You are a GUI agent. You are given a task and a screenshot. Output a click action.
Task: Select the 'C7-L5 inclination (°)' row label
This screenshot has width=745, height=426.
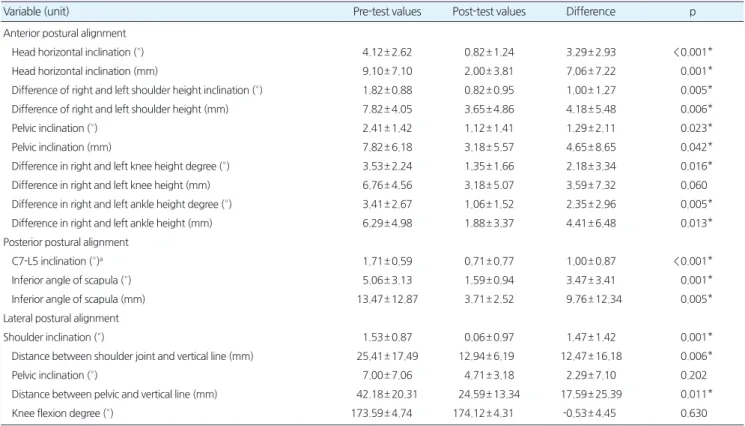pyautogui.click(x=57, y=261)
